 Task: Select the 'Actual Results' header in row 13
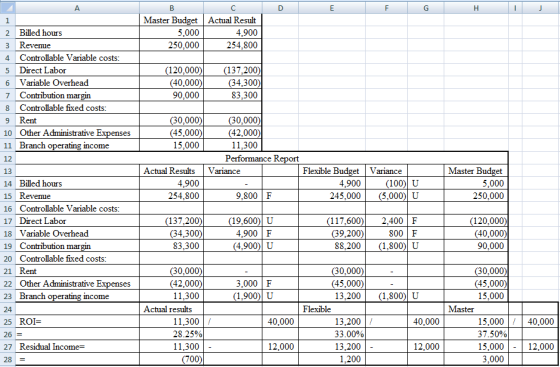(x=171, y=171)
